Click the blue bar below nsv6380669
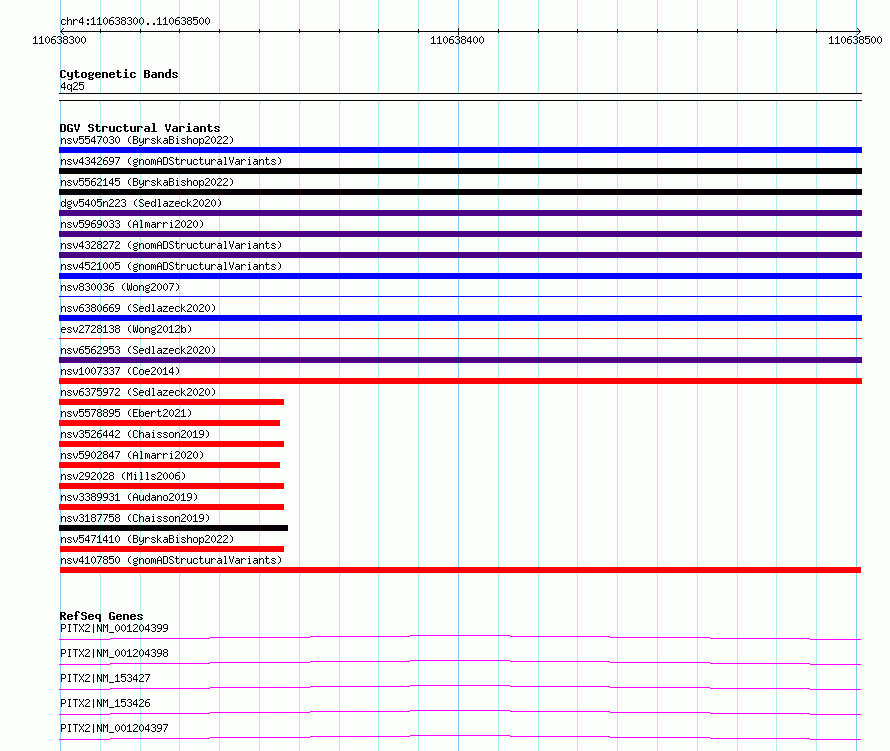The width and height of the screenshot is (890, 751). [x=460, y=318]
